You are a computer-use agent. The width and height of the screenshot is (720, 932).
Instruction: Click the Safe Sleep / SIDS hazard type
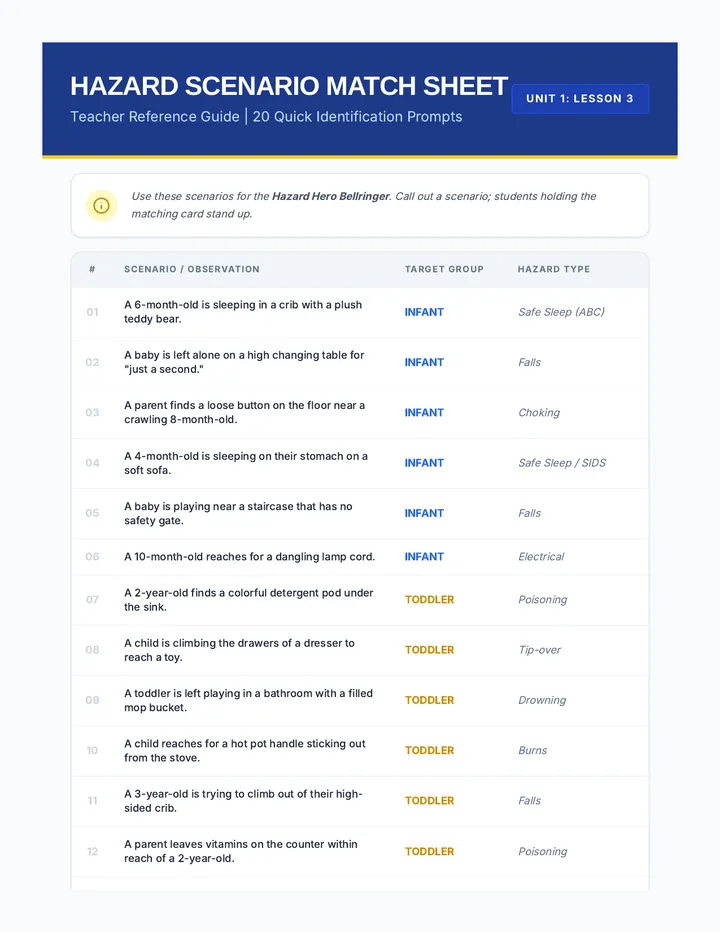562,463
